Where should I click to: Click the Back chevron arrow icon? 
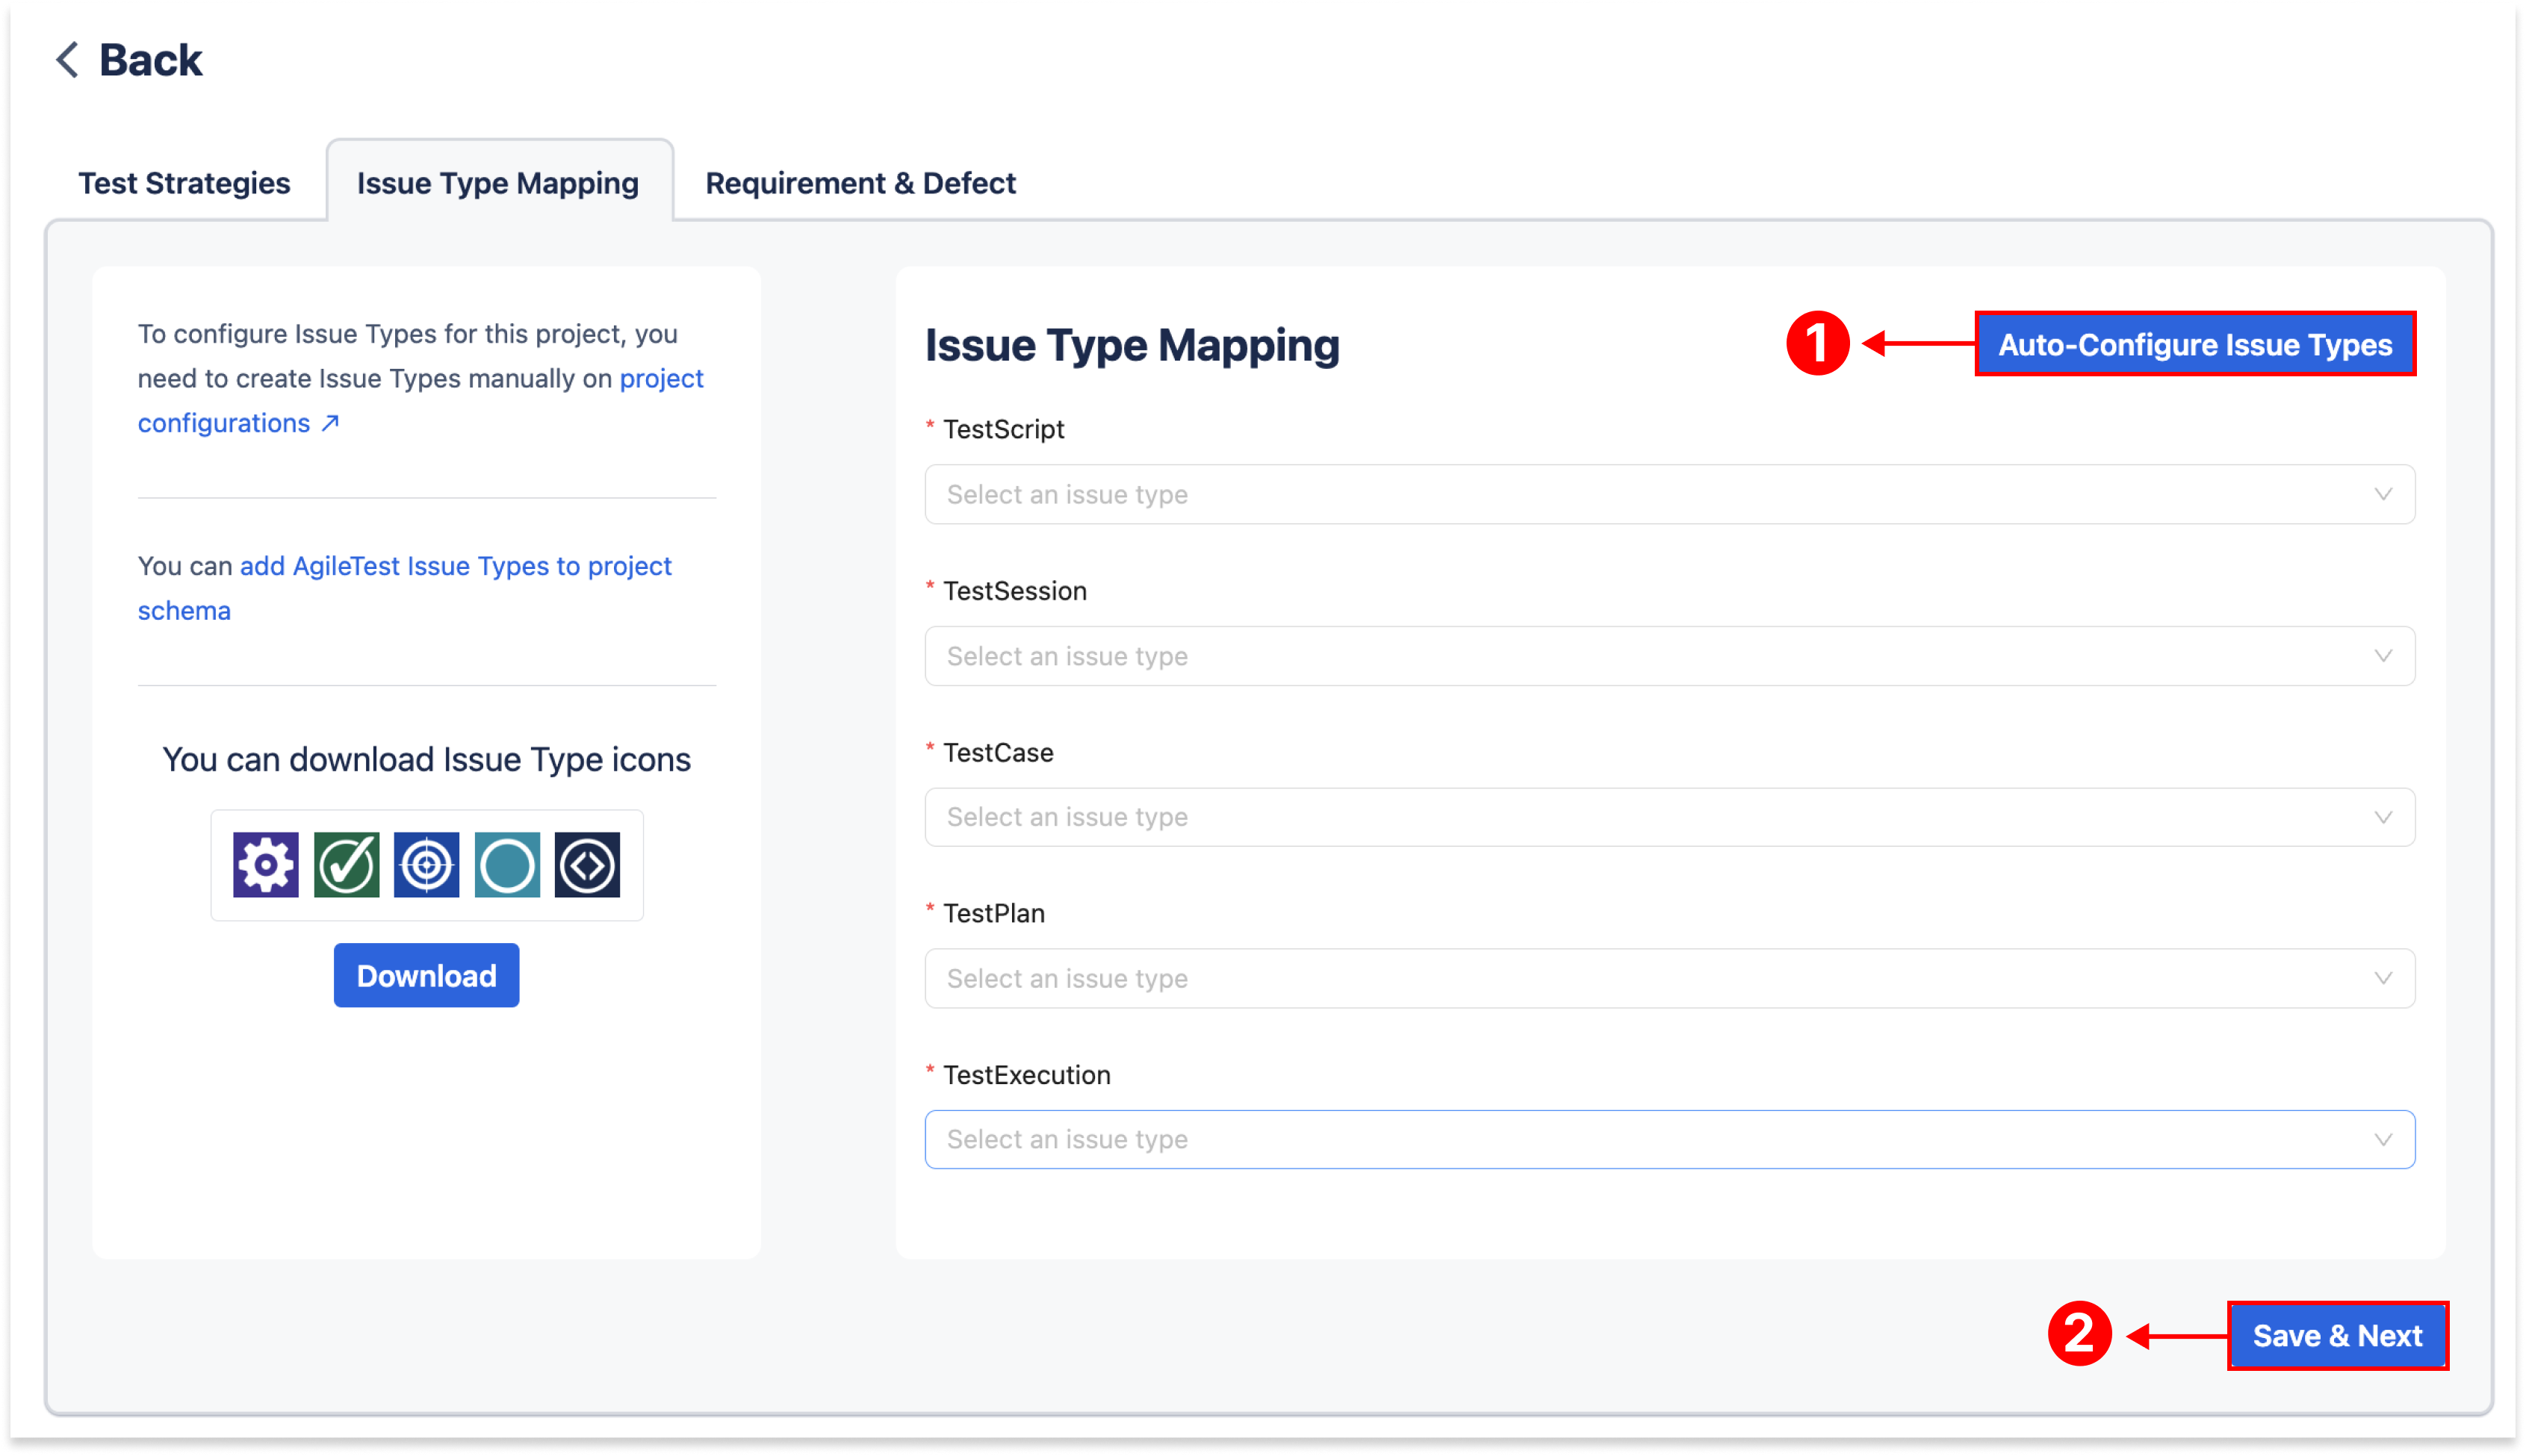click(x=67, y=60)
